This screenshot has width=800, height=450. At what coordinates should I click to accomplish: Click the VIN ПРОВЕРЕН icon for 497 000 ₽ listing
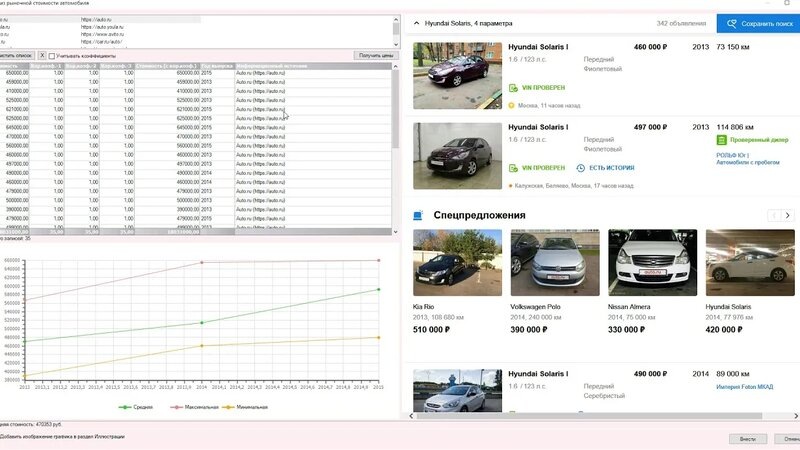coord(513,168)
